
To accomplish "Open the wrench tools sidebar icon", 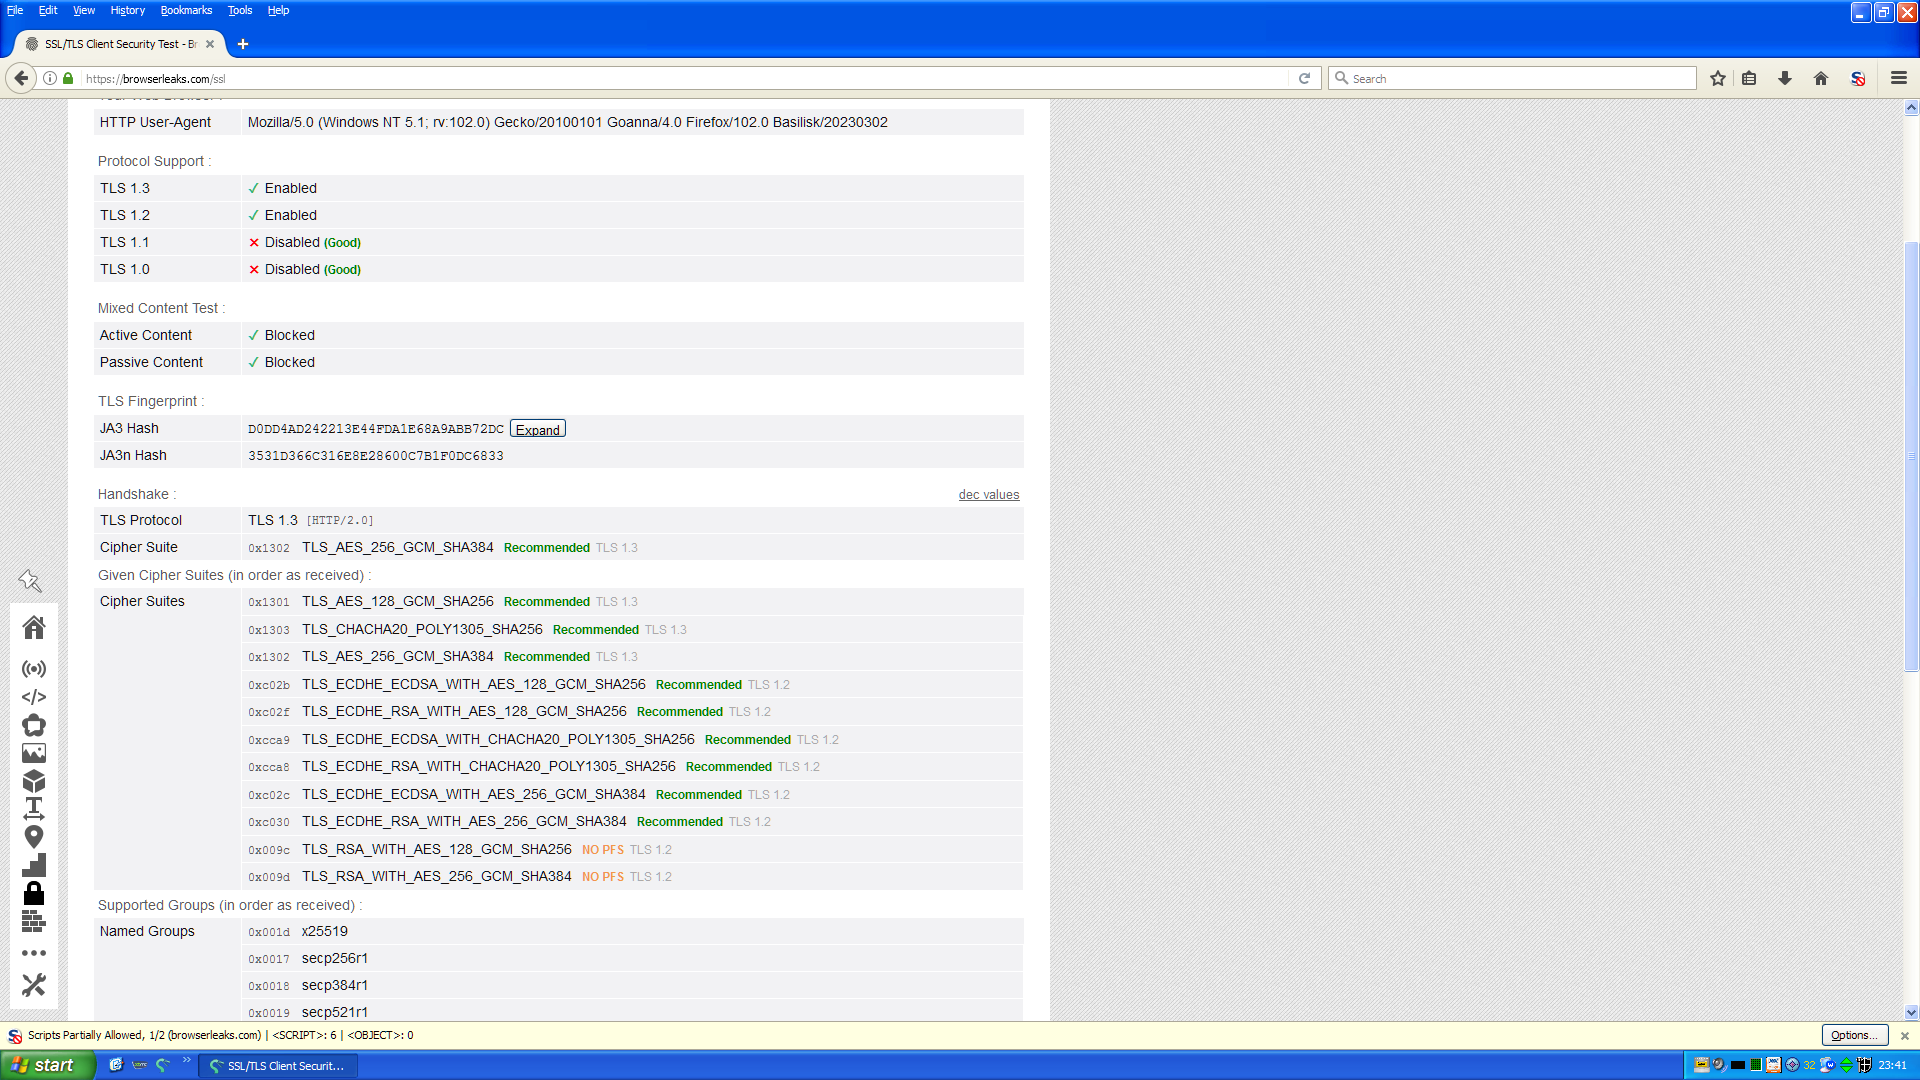I will (x=34, y=985).
